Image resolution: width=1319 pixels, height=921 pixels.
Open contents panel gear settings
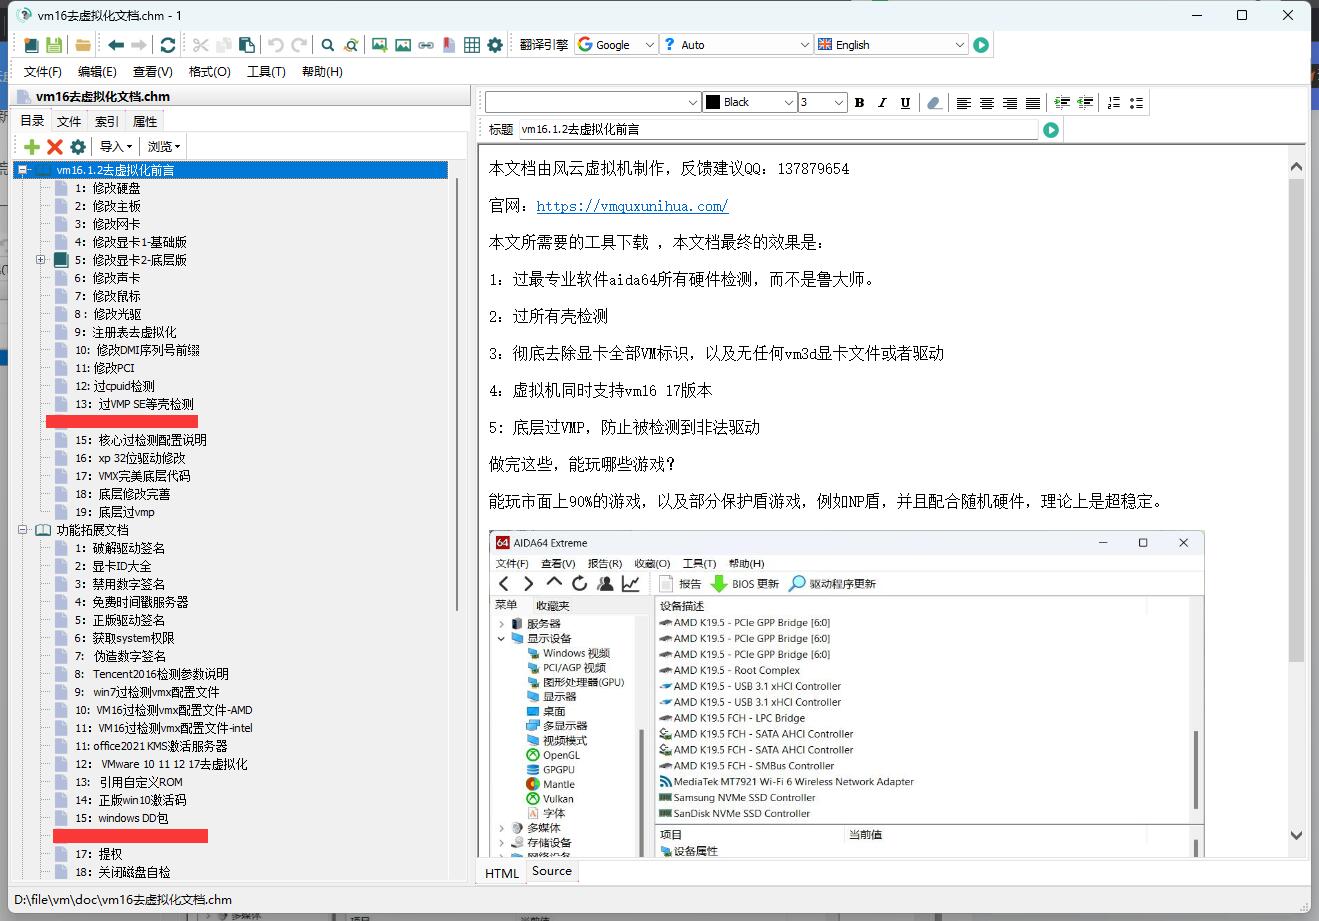coord(77,147)
